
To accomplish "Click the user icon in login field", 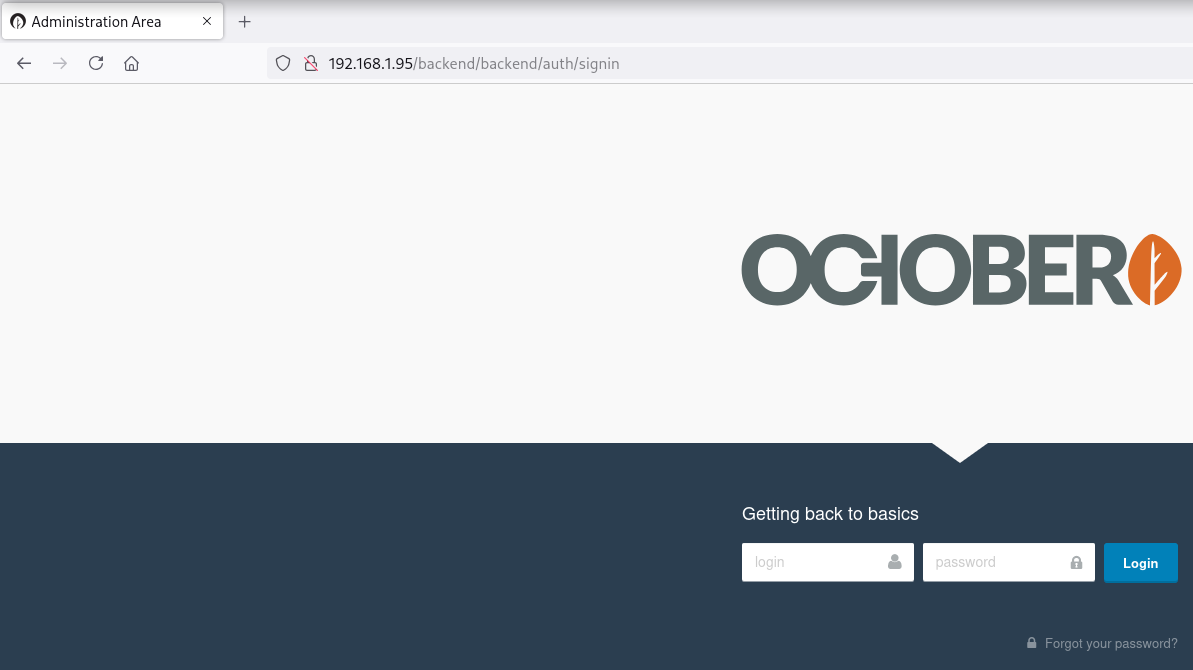I will click(895, 562).
